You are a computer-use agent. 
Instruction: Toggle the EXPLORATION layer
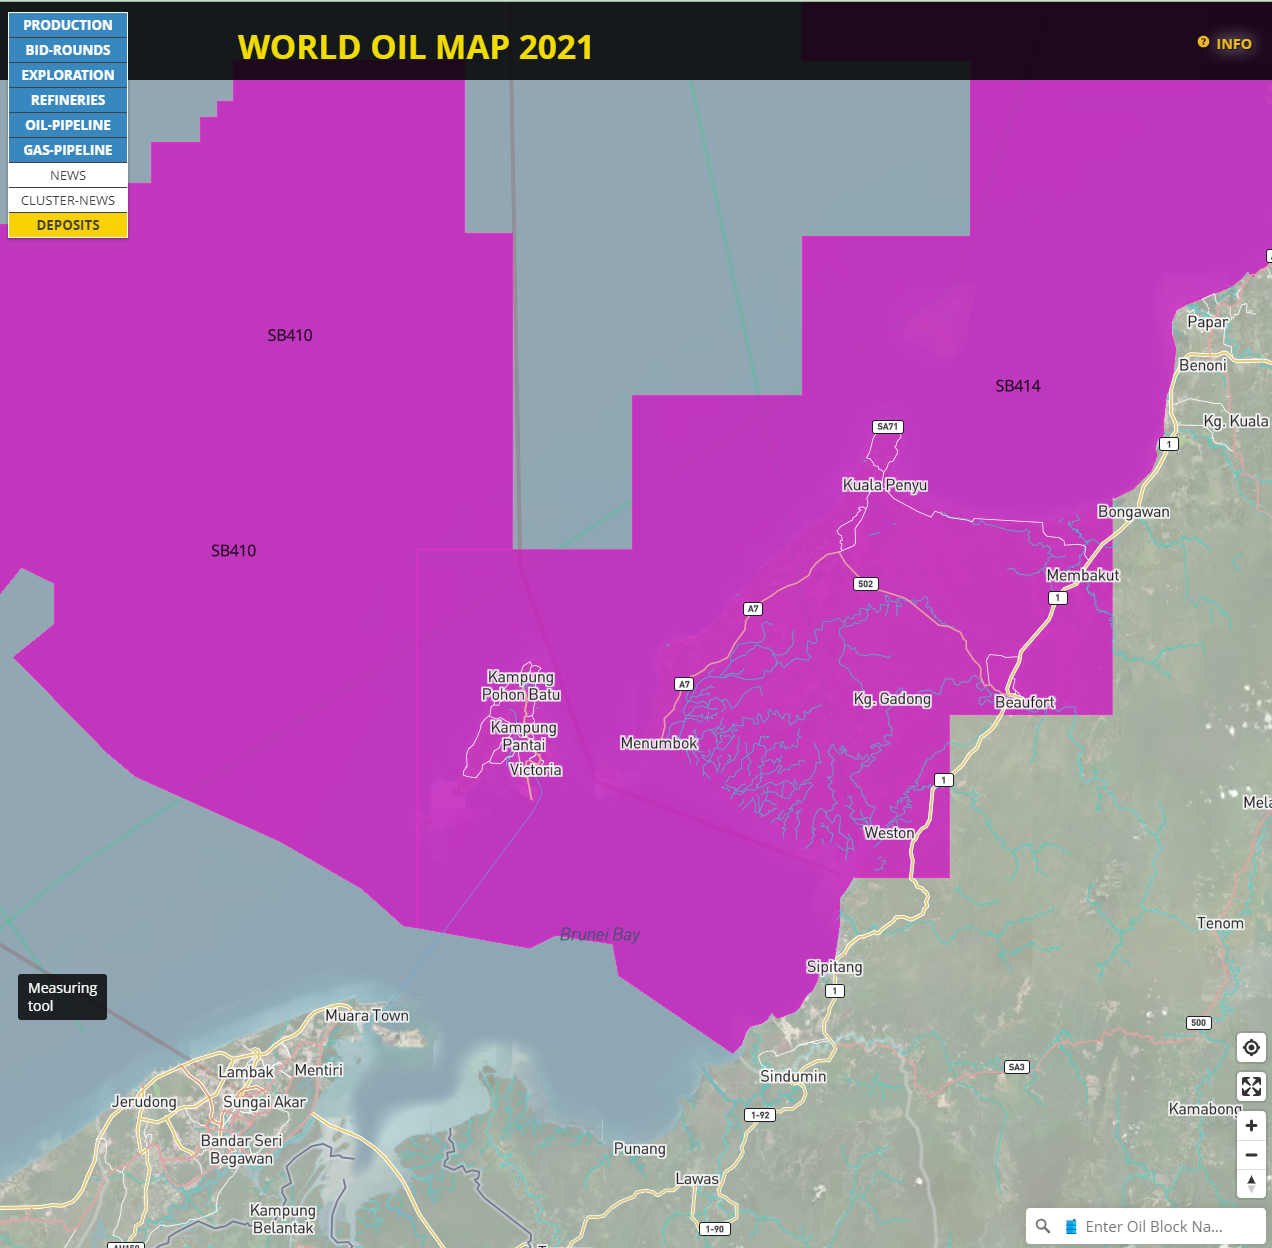(68, 75)
